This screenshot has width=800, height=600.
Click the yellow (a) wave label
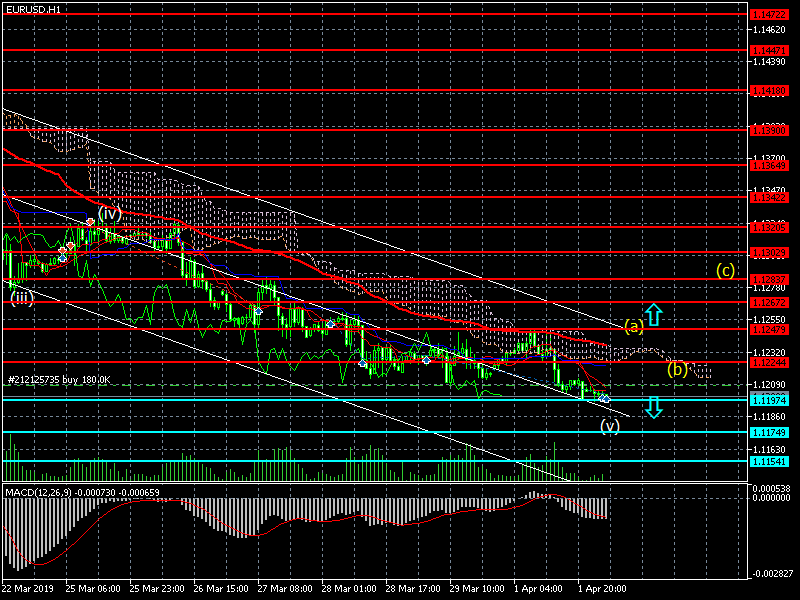coord(633,326)
